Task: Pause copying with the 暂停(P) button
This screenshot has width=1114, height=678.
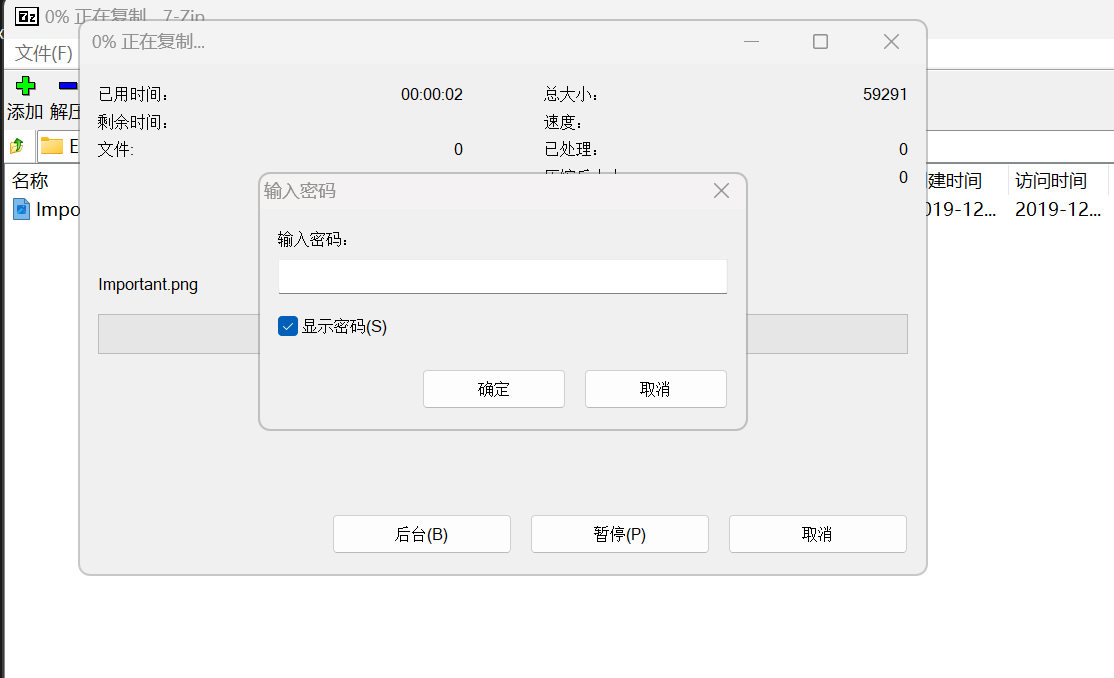Action: (x=619, y=534)
